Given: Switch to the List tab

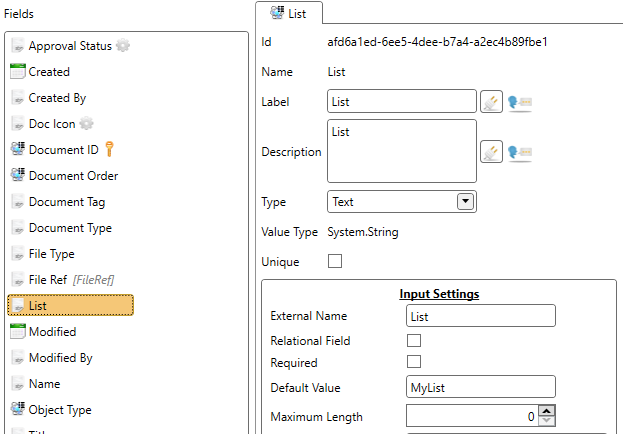Looking at the screenshot, I should point(289,13).
